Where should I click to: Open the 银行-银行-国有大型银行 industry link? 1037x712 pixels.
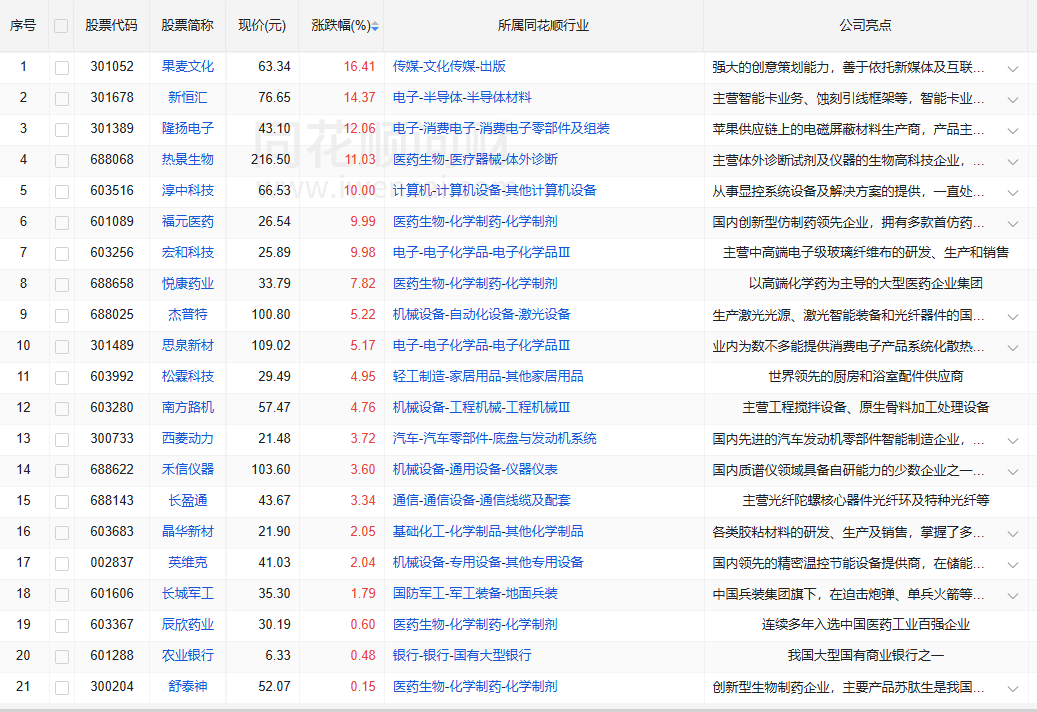(x=462, y=656)
